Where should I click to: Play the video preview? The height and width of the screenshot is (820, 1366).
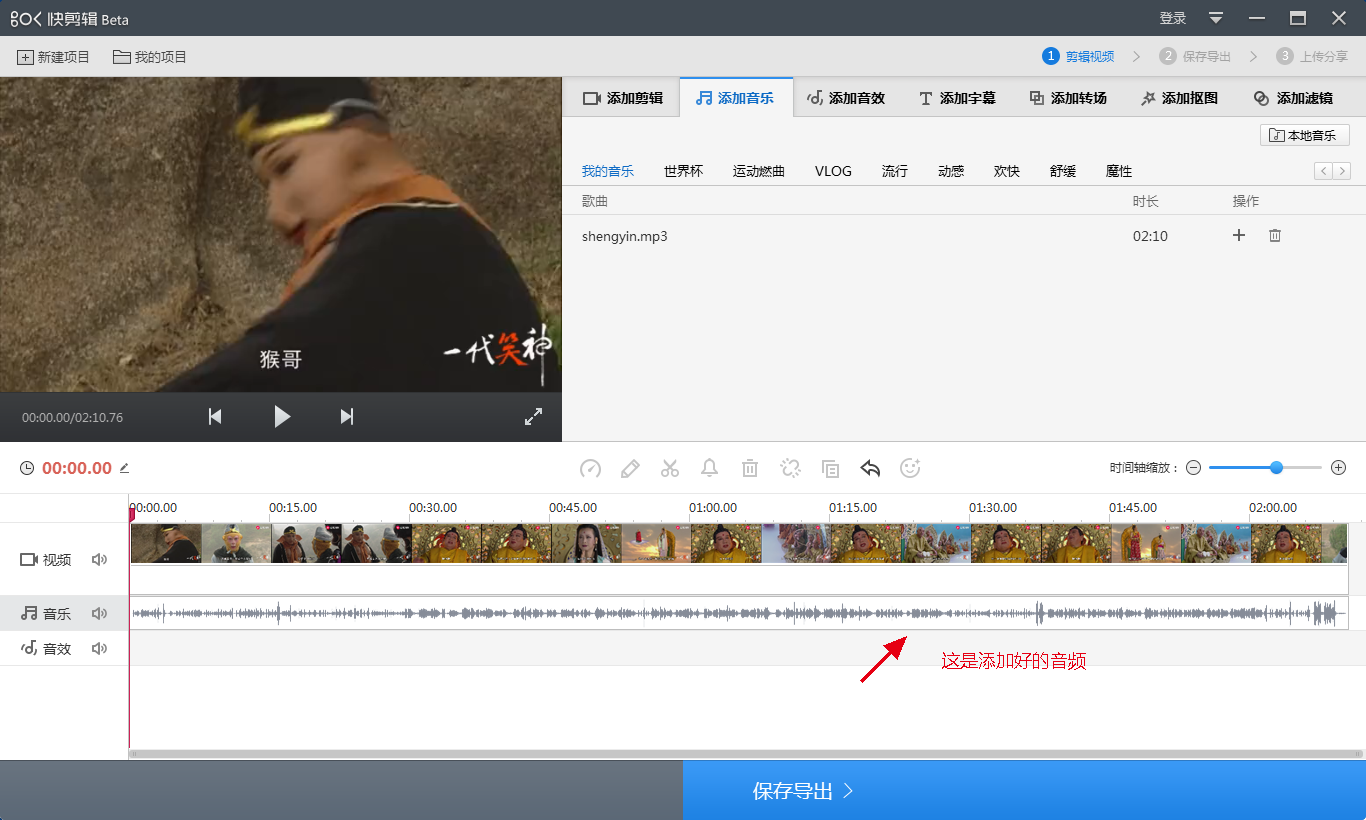click(282, 417)
